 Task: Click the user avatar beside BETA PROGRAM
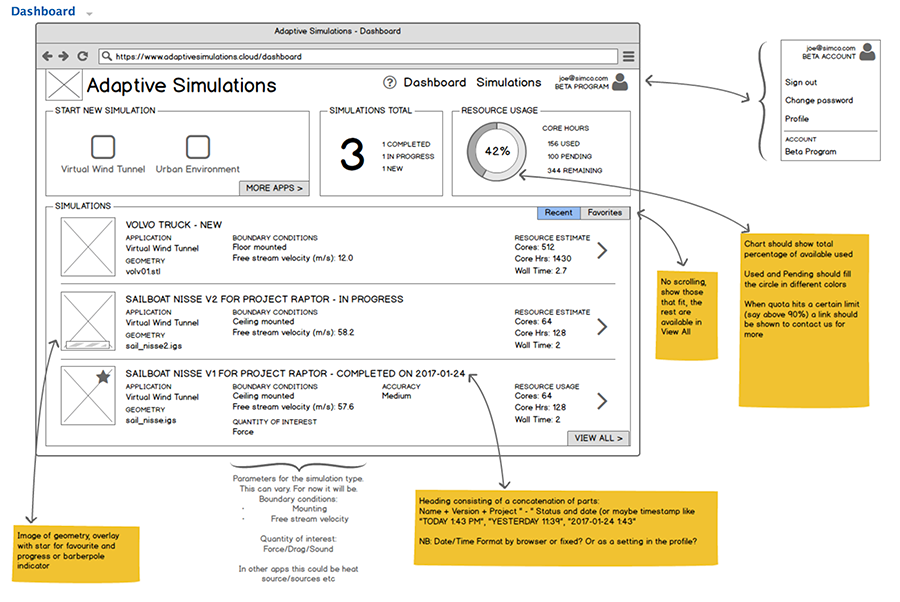pos(620,82)
